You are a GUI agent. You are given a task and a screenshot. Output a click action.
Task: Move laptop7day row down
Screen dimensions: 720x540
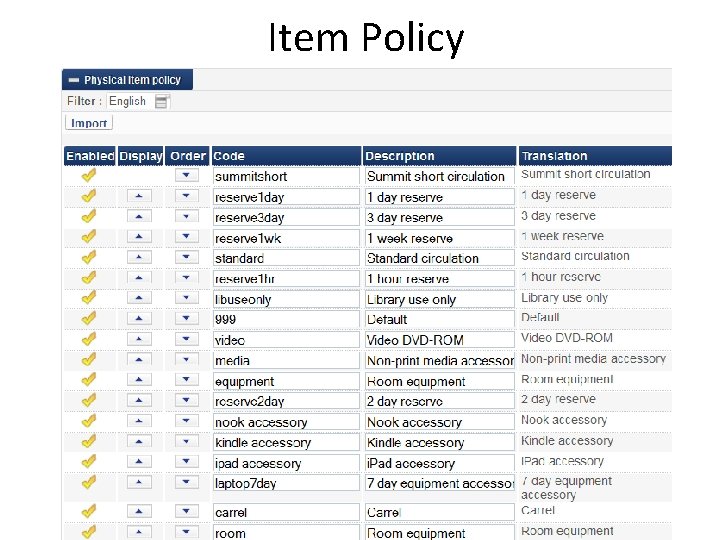[186, 482]
